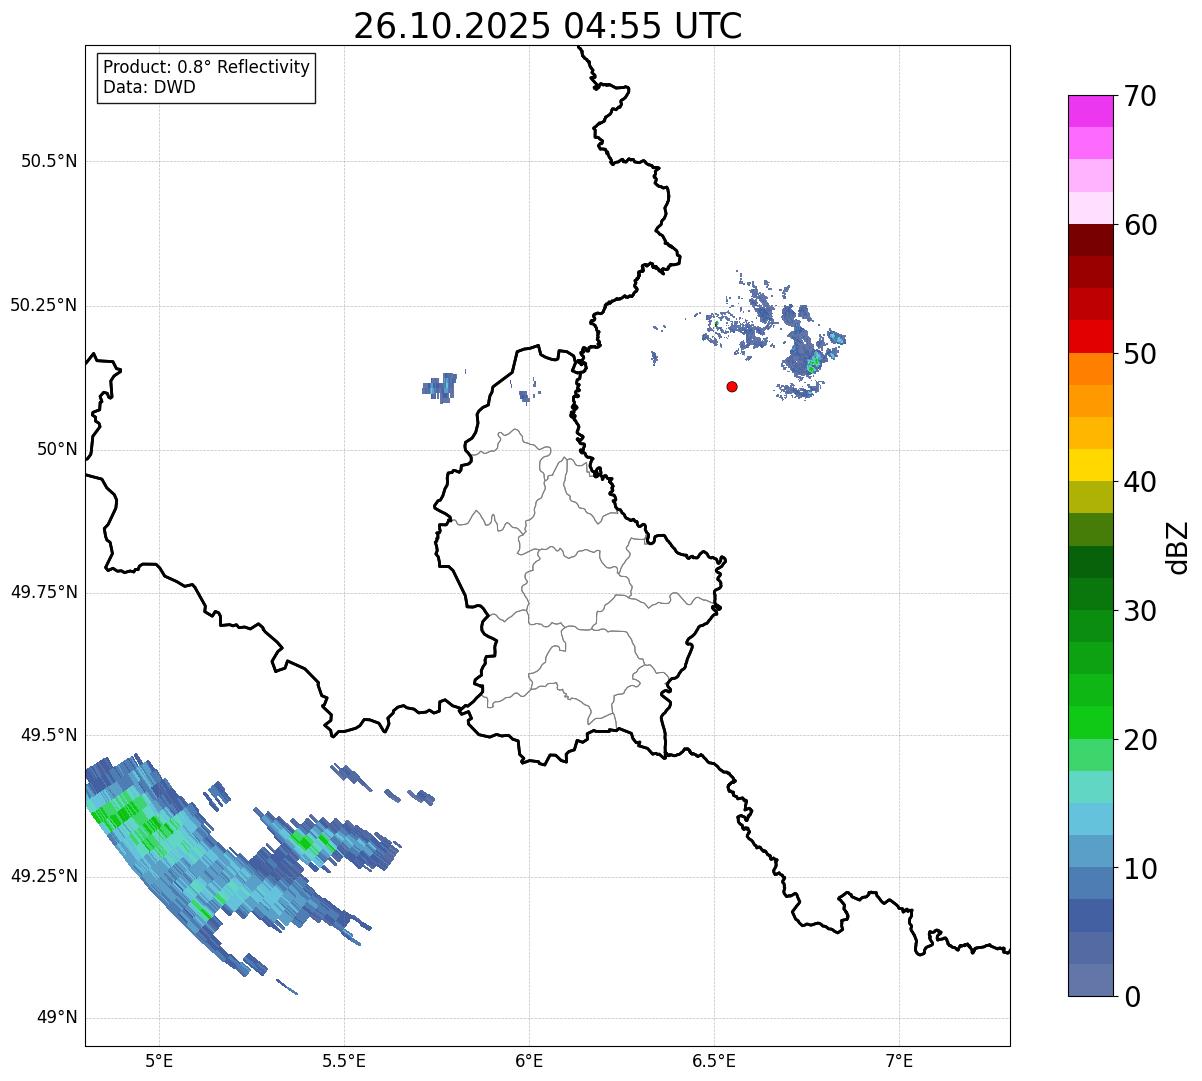1202x1081 pixels.
Task: Pick the bottom slate-blue 0 dBZ swatch
Action: pyautogui.click(x=1090, y=980)
